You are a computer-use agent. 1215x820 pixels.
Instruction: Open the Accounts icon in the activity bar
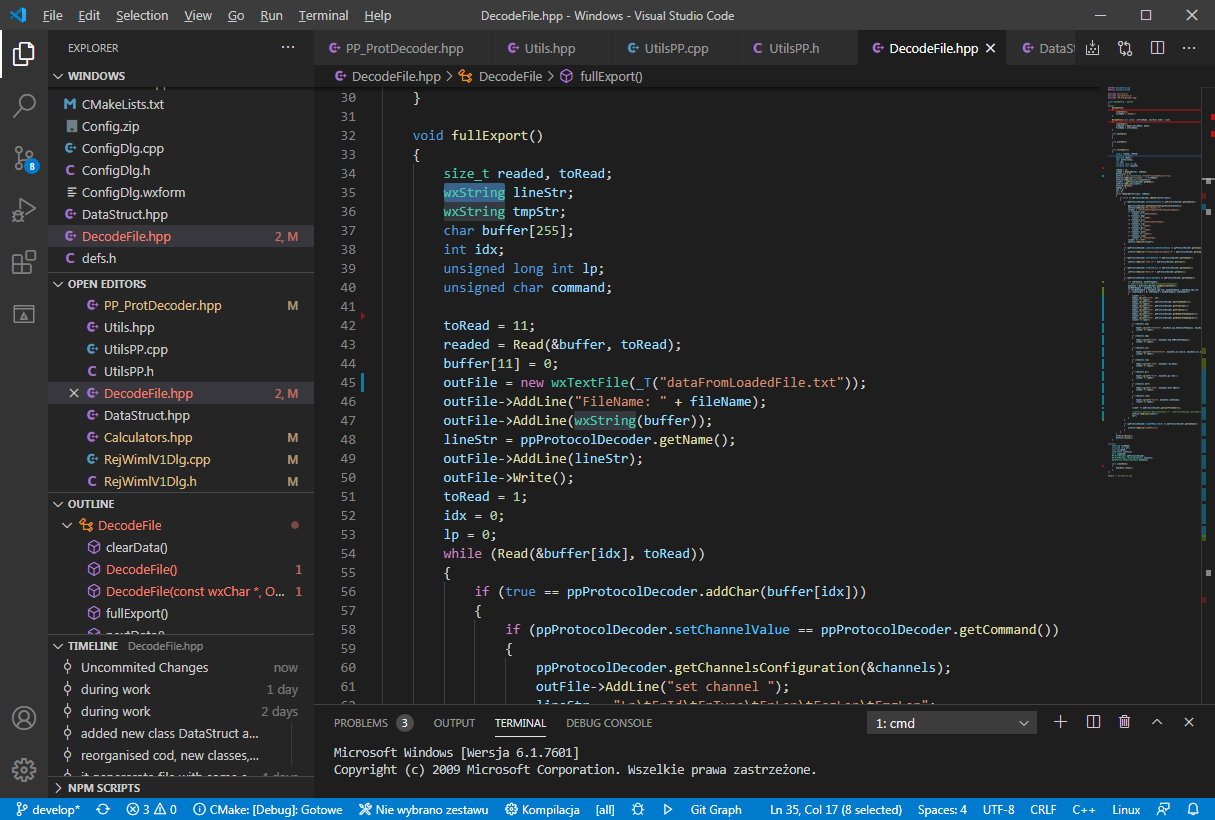[24, 718]
